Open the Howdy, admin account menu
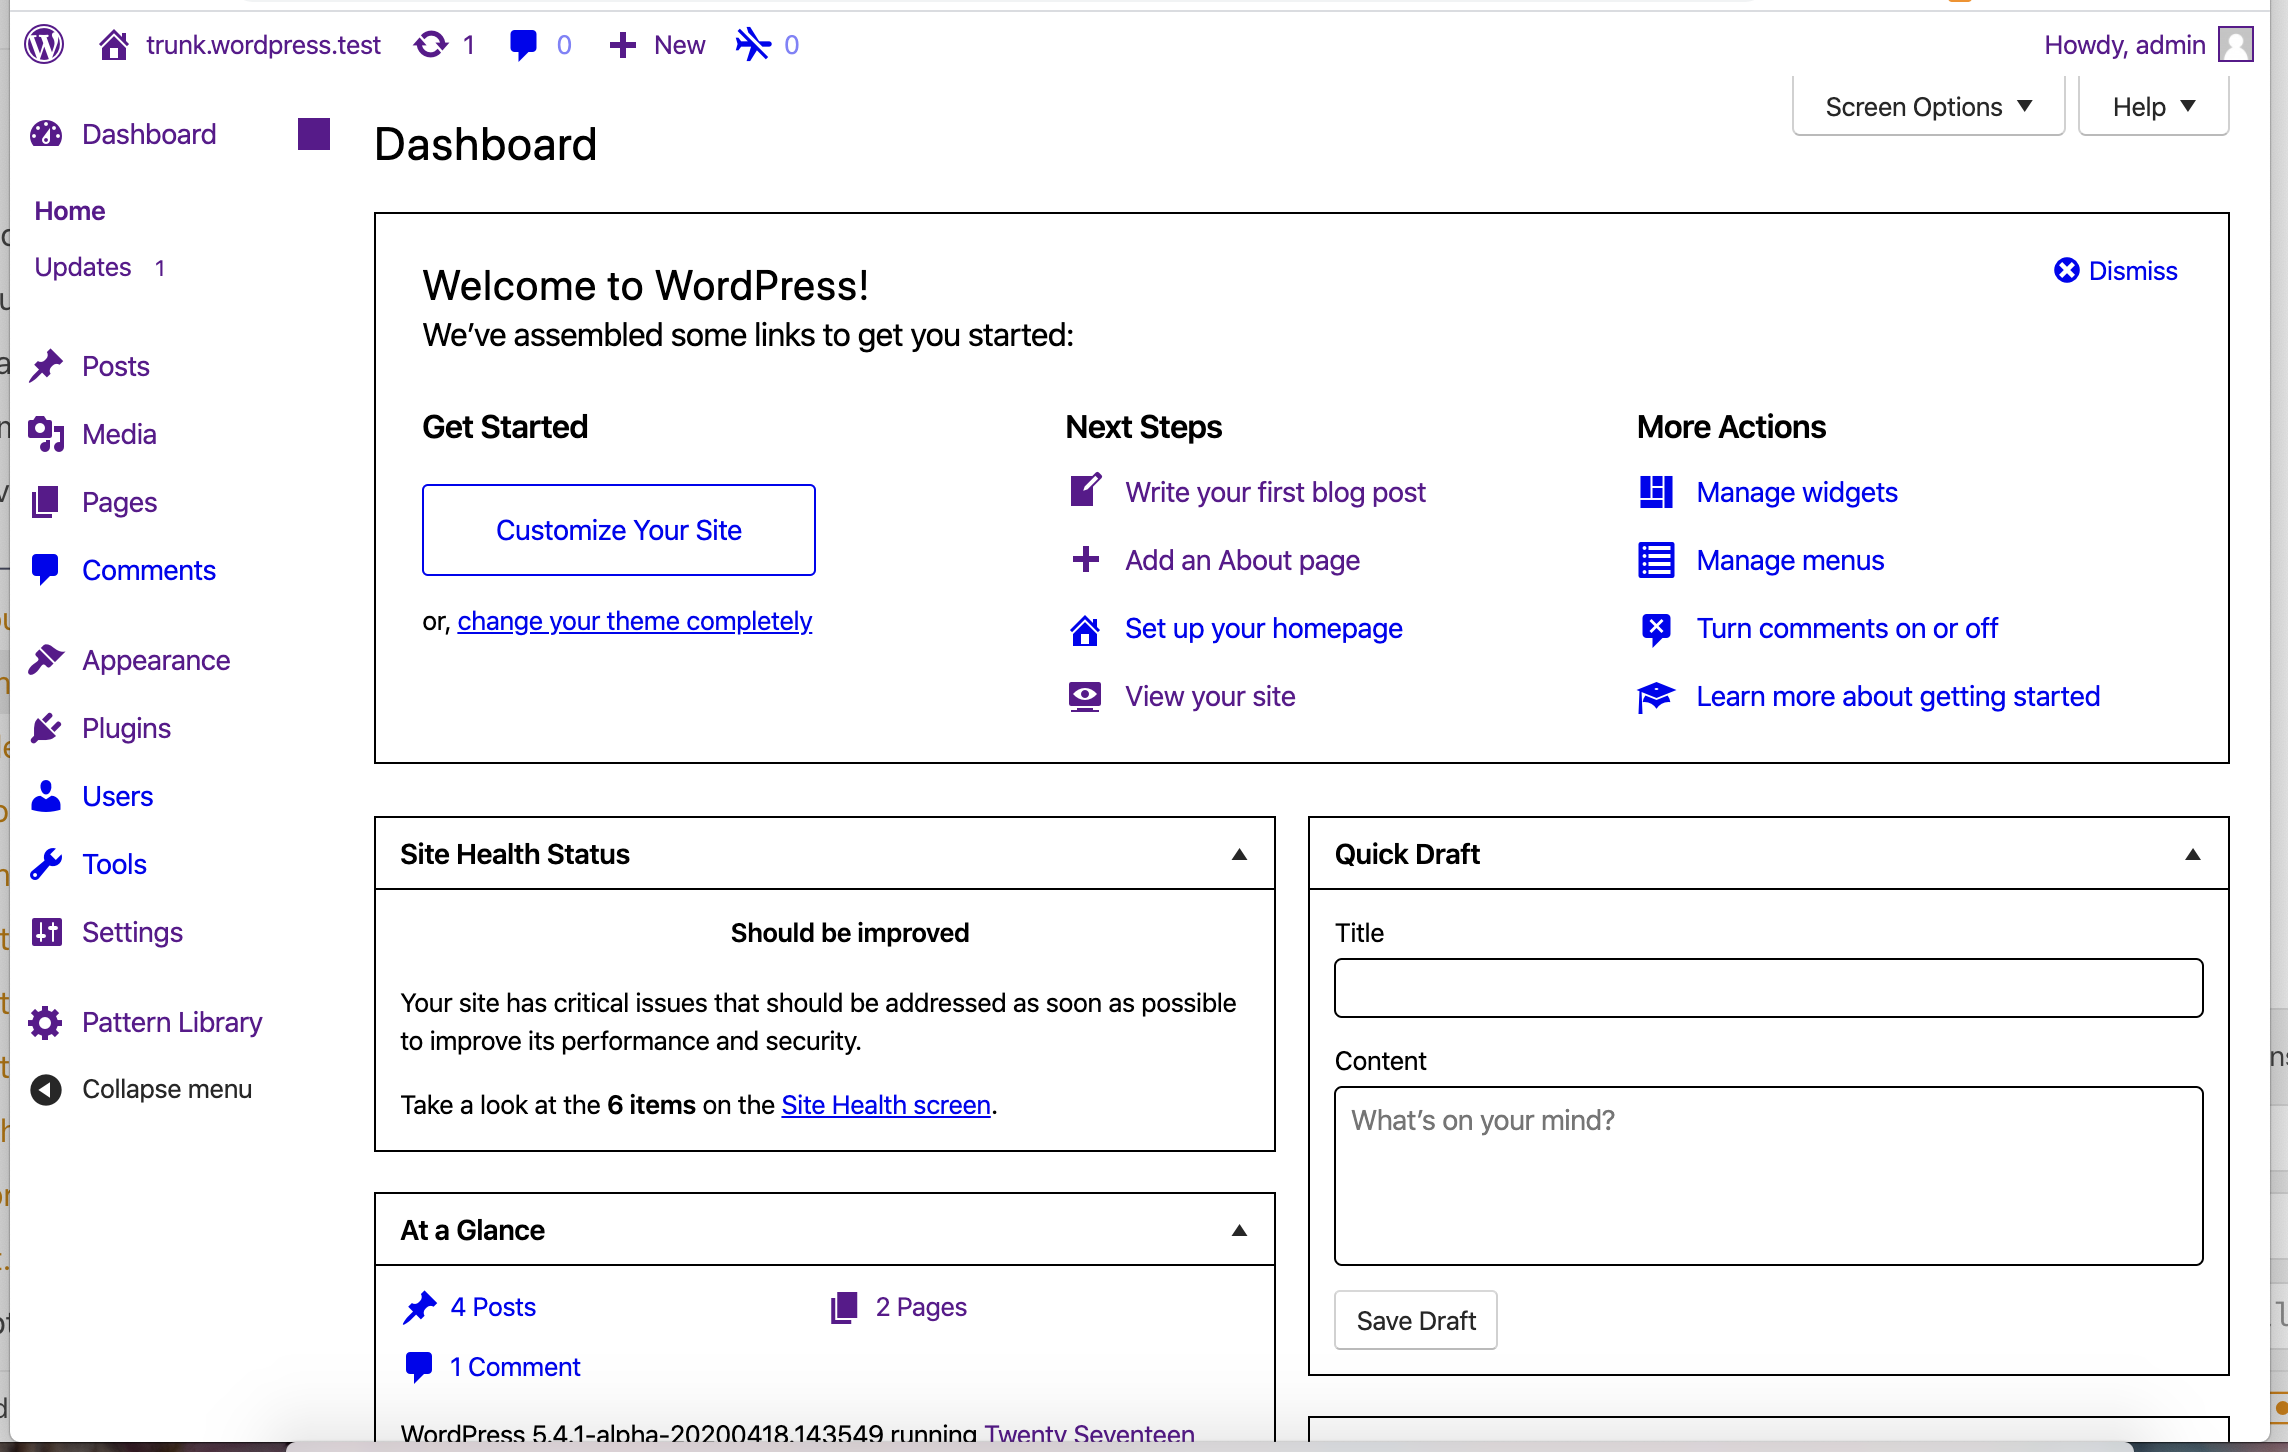The width and height of the screenshot is (2288, 1452). click(x=2148, y=45)
